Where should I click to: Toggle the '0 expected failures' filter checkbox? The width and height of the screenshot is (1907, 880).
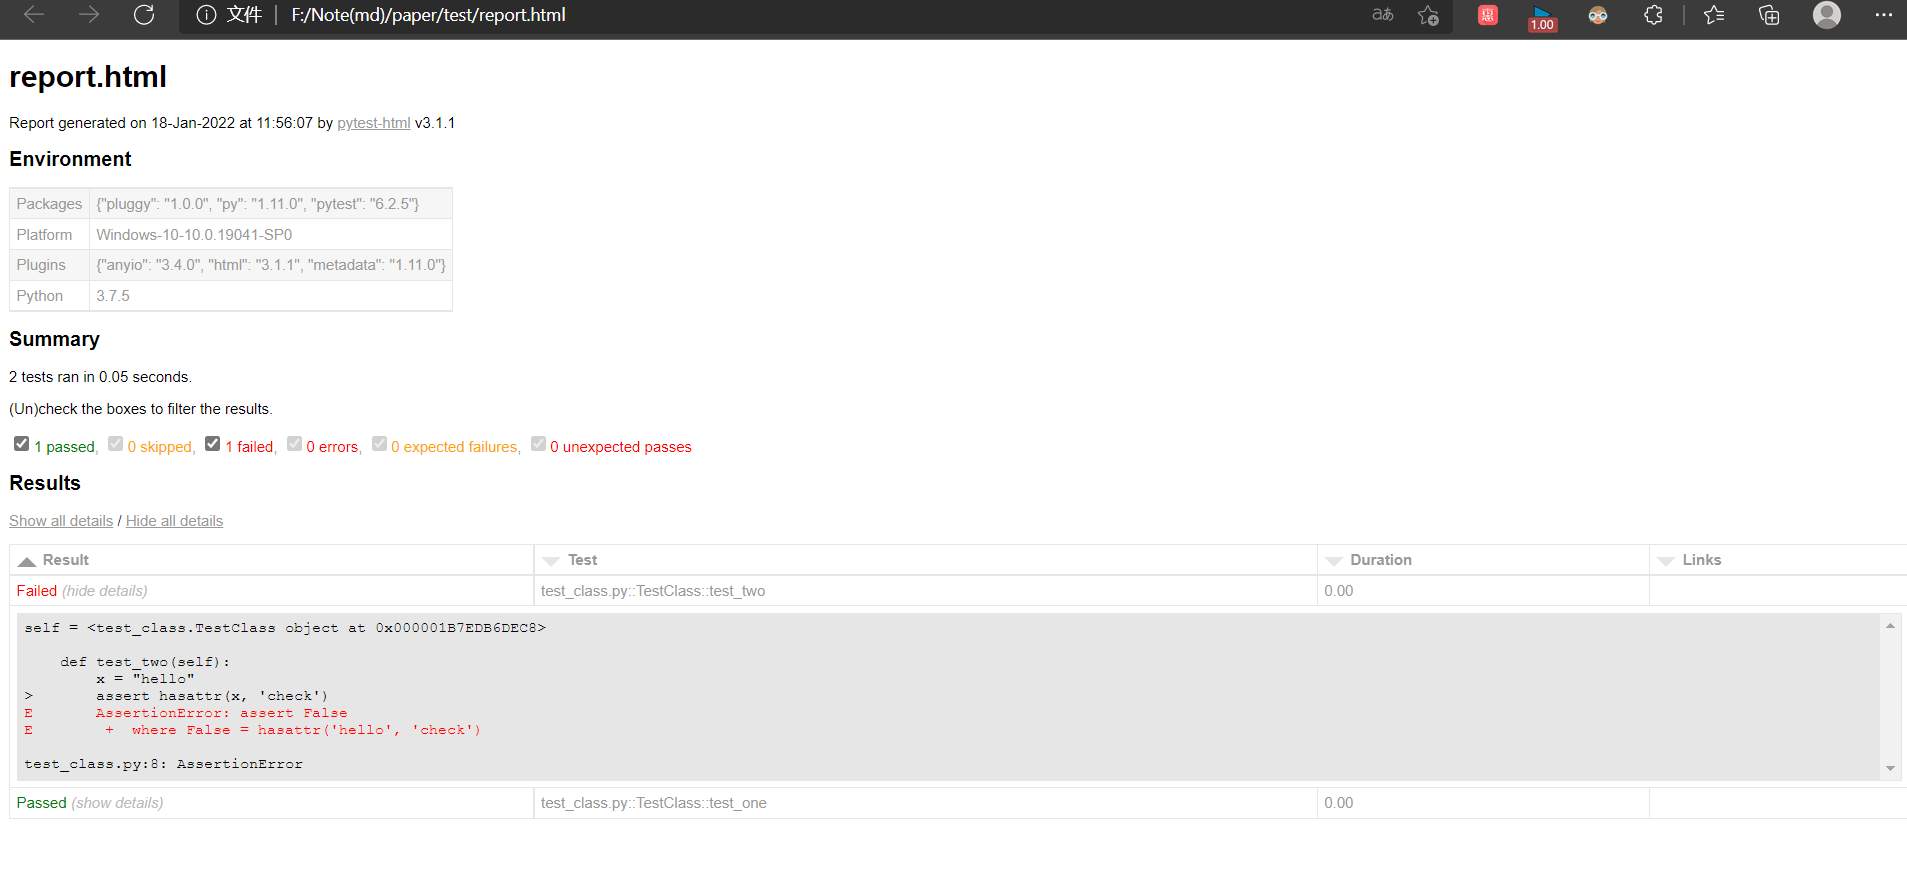click(379, 444)
